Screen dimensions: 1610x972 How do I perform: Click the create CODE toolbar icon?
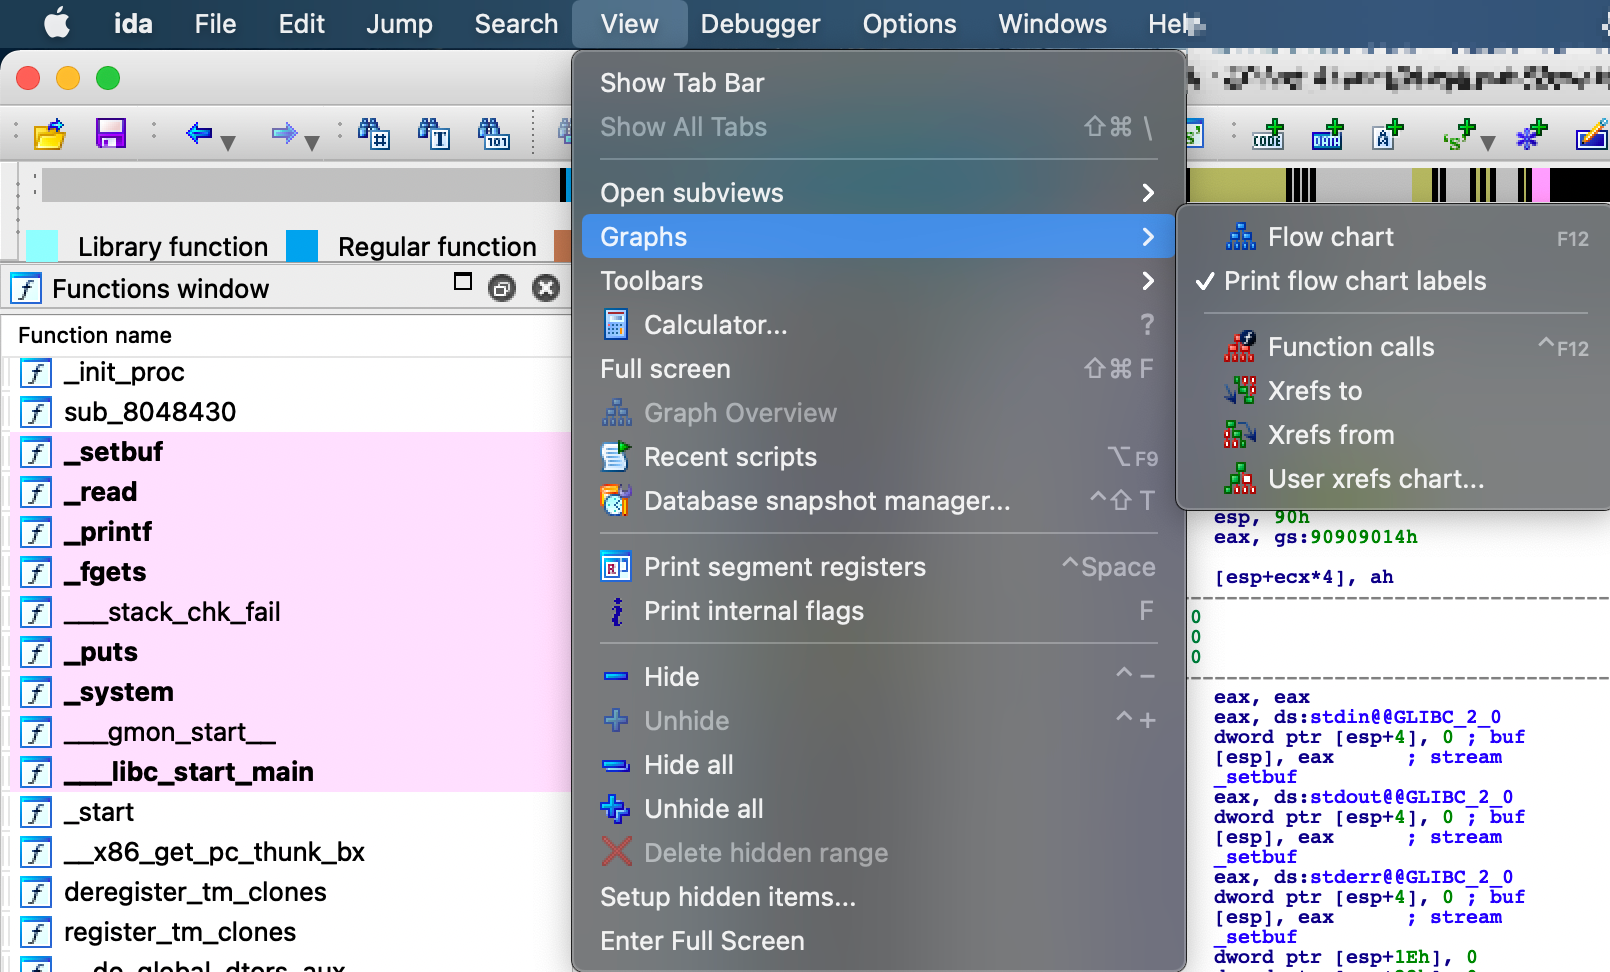1268,133
